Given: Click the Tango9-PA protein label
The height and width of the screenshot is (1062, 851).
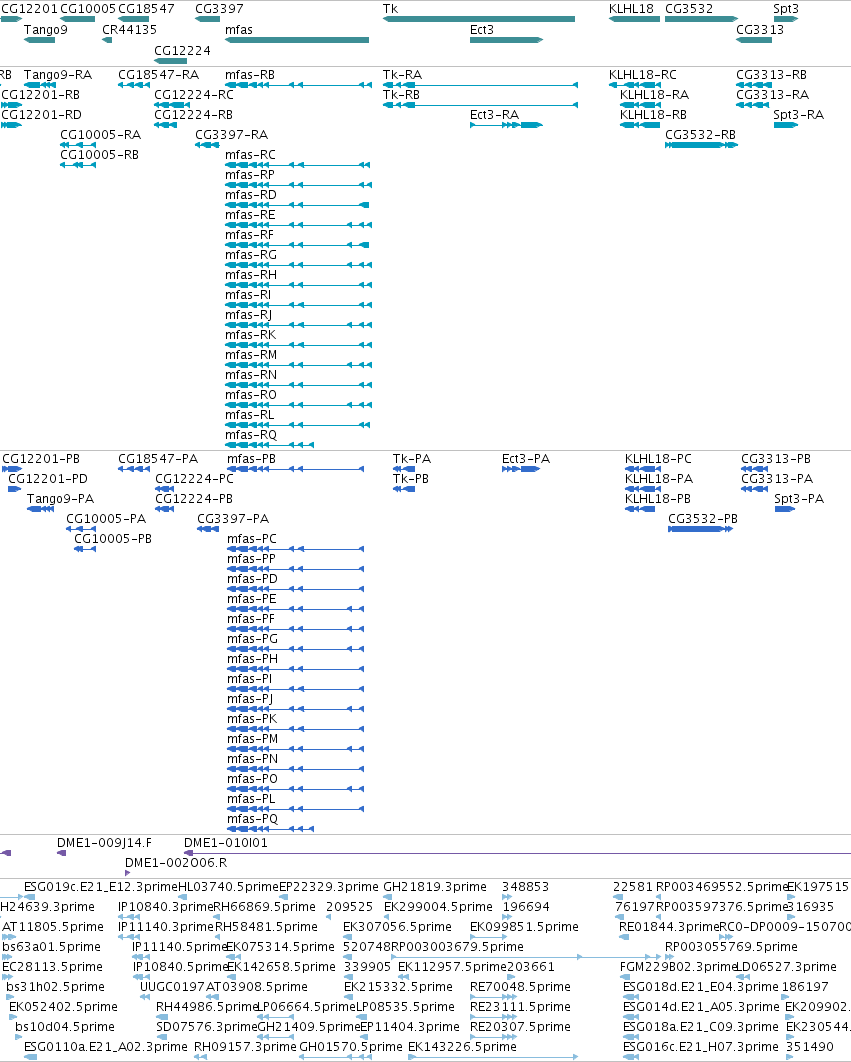Looking at the screenshot, I should coord(60,498).
